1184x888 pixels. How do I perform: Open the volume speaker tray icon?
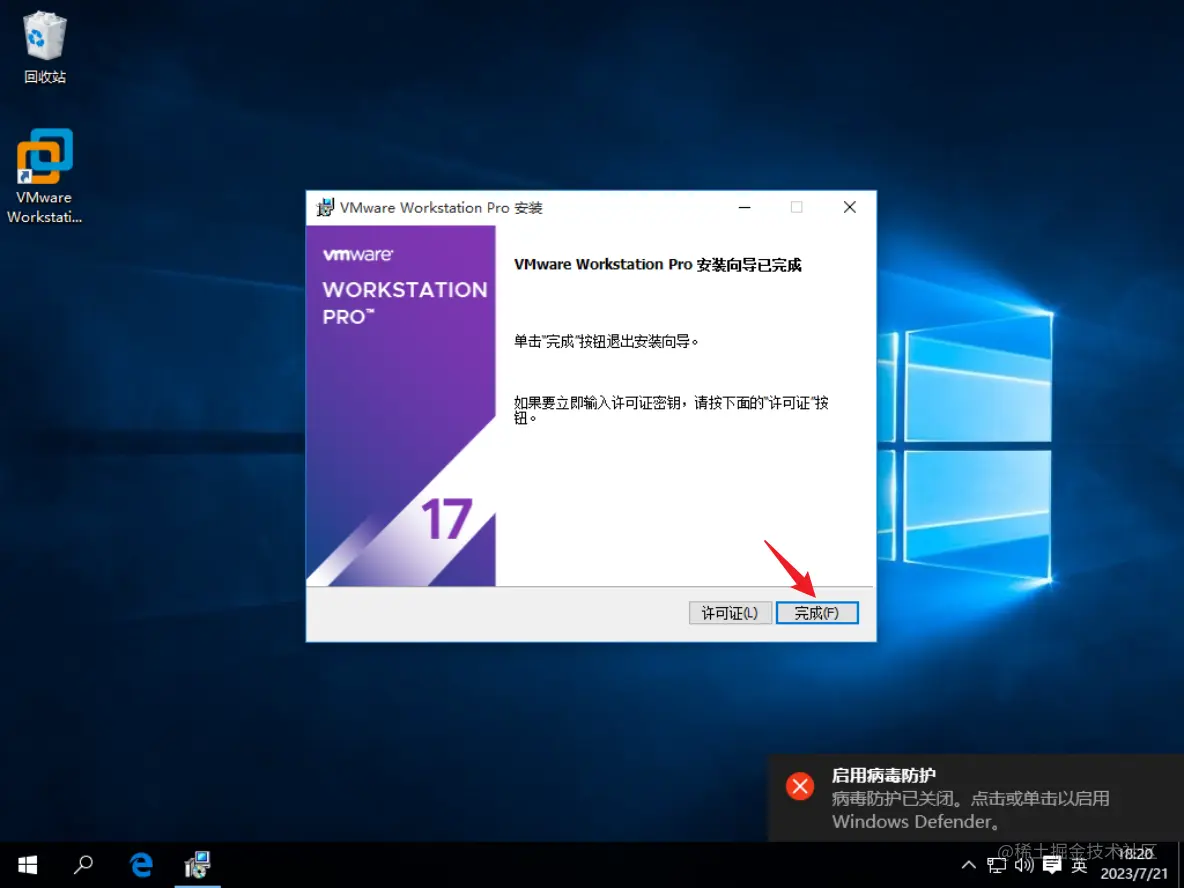pos(1024,865)
